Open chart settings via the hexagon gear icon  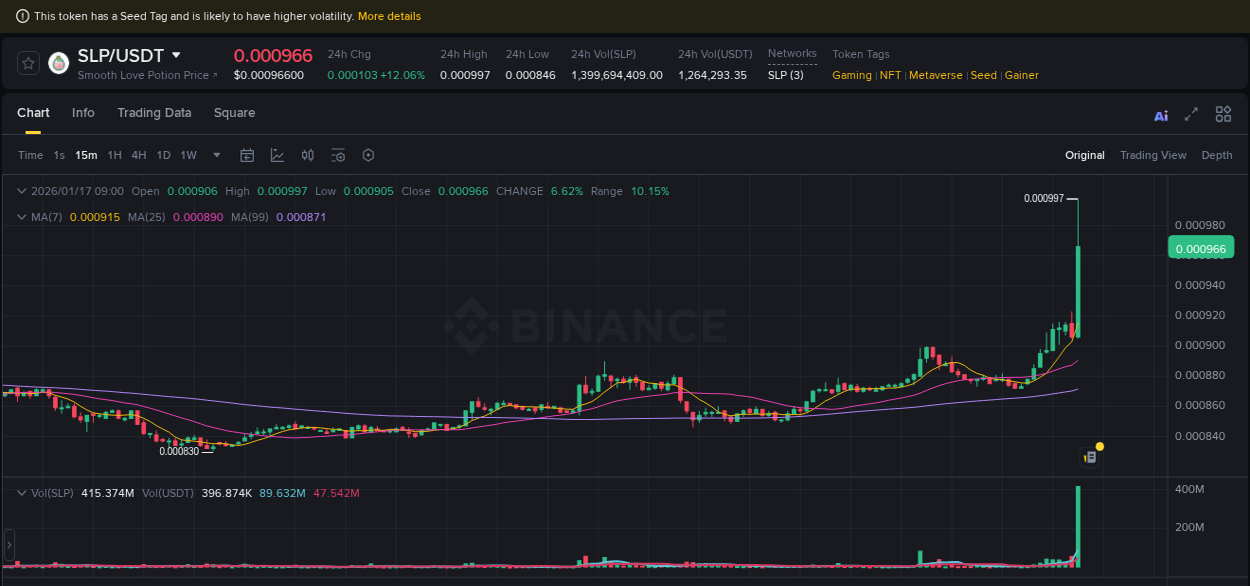tap(368, 155)
